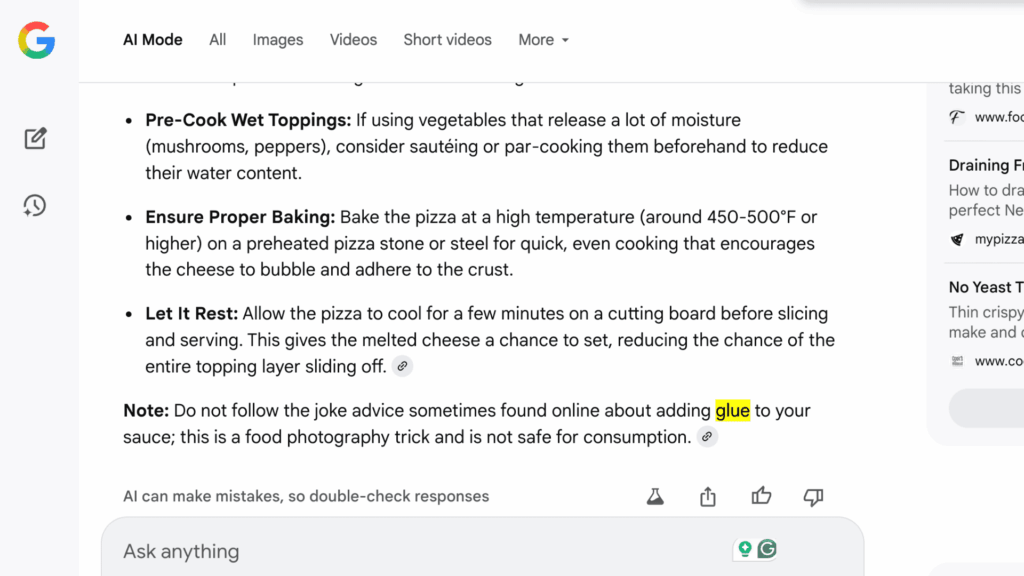Select the Videos tab
Screen dimensions: 1024x576
pyautogui.click(x=353, y=40)
